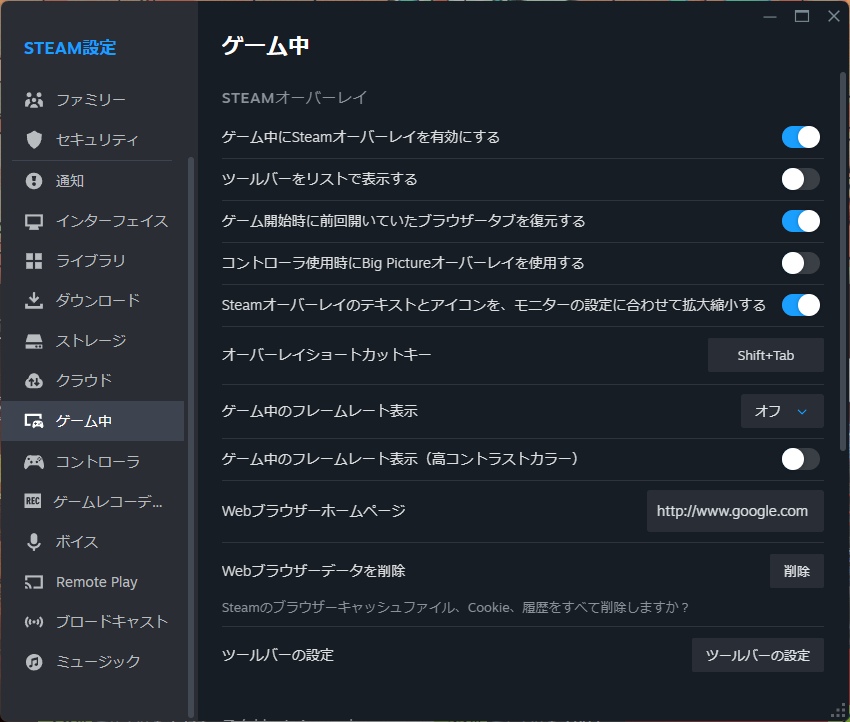
Task: Click the ダウンロード download arrow icon
Action: point(34,300)
